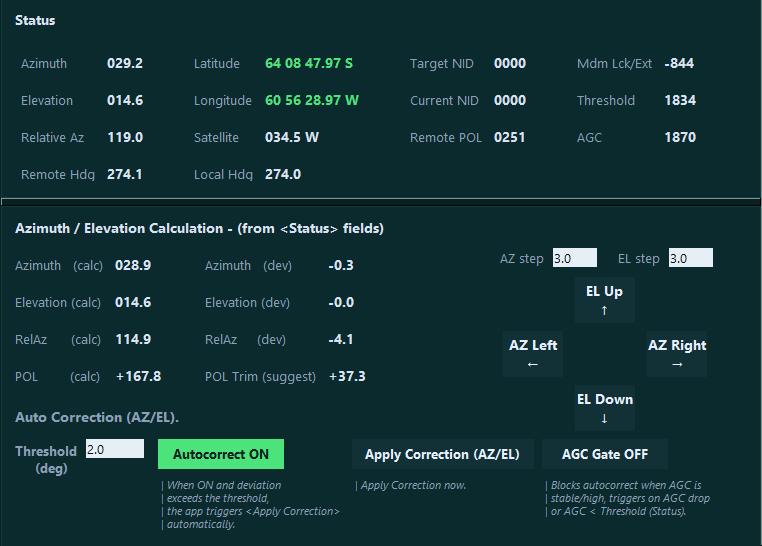Turn off the Autocorrect ON toggle
This screenshot has height=546, width=762.
221,454
